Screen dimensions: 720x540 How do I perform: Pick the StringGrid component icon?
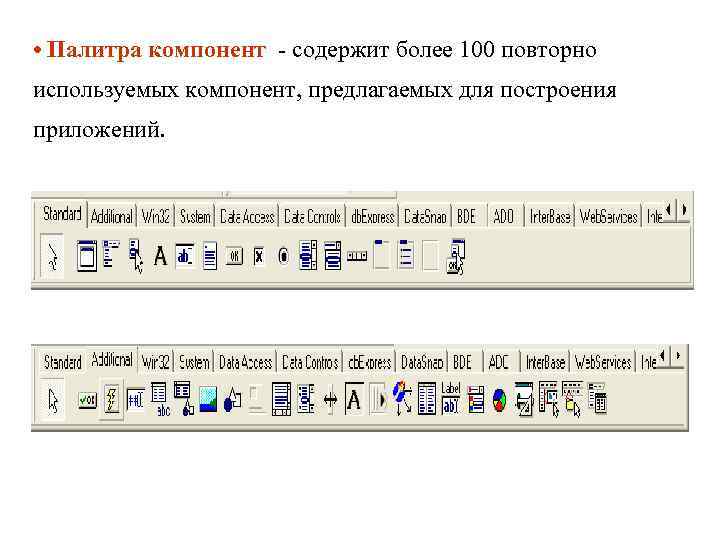(x=160, y=399)
